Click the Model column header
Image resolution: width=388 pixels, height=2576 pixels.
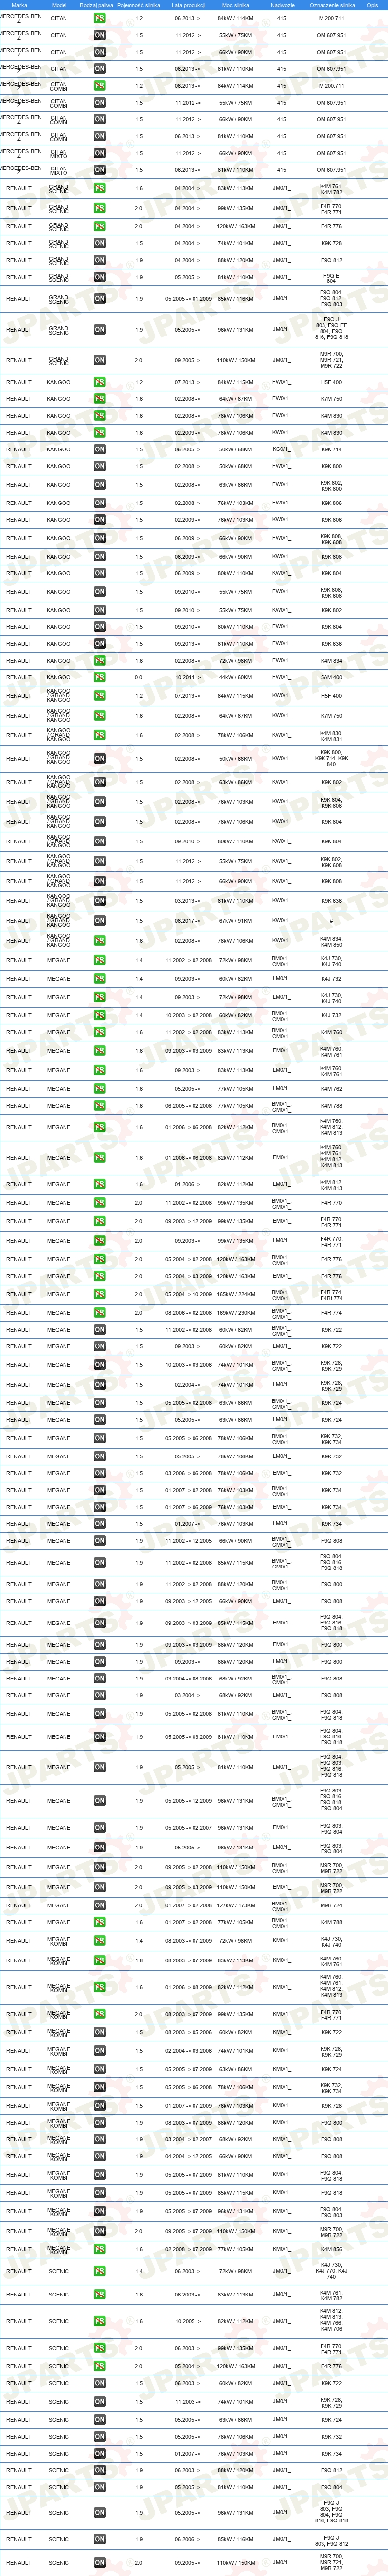pyautogui.click(x=59, y=5)
